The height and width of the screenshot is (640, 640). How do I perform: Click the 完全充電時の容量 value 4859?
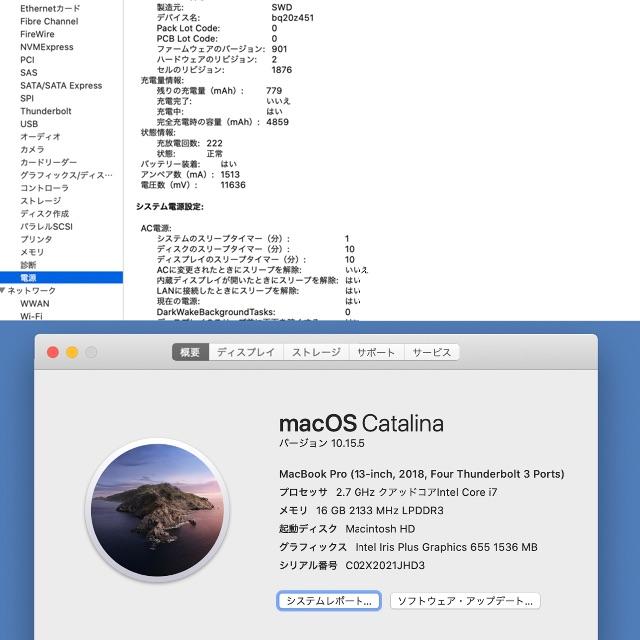point(278,122)
